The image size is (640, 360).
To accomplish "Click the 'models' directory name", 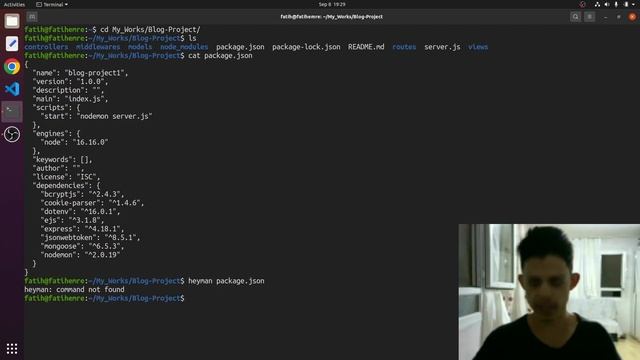I will [x=140, y=47].
